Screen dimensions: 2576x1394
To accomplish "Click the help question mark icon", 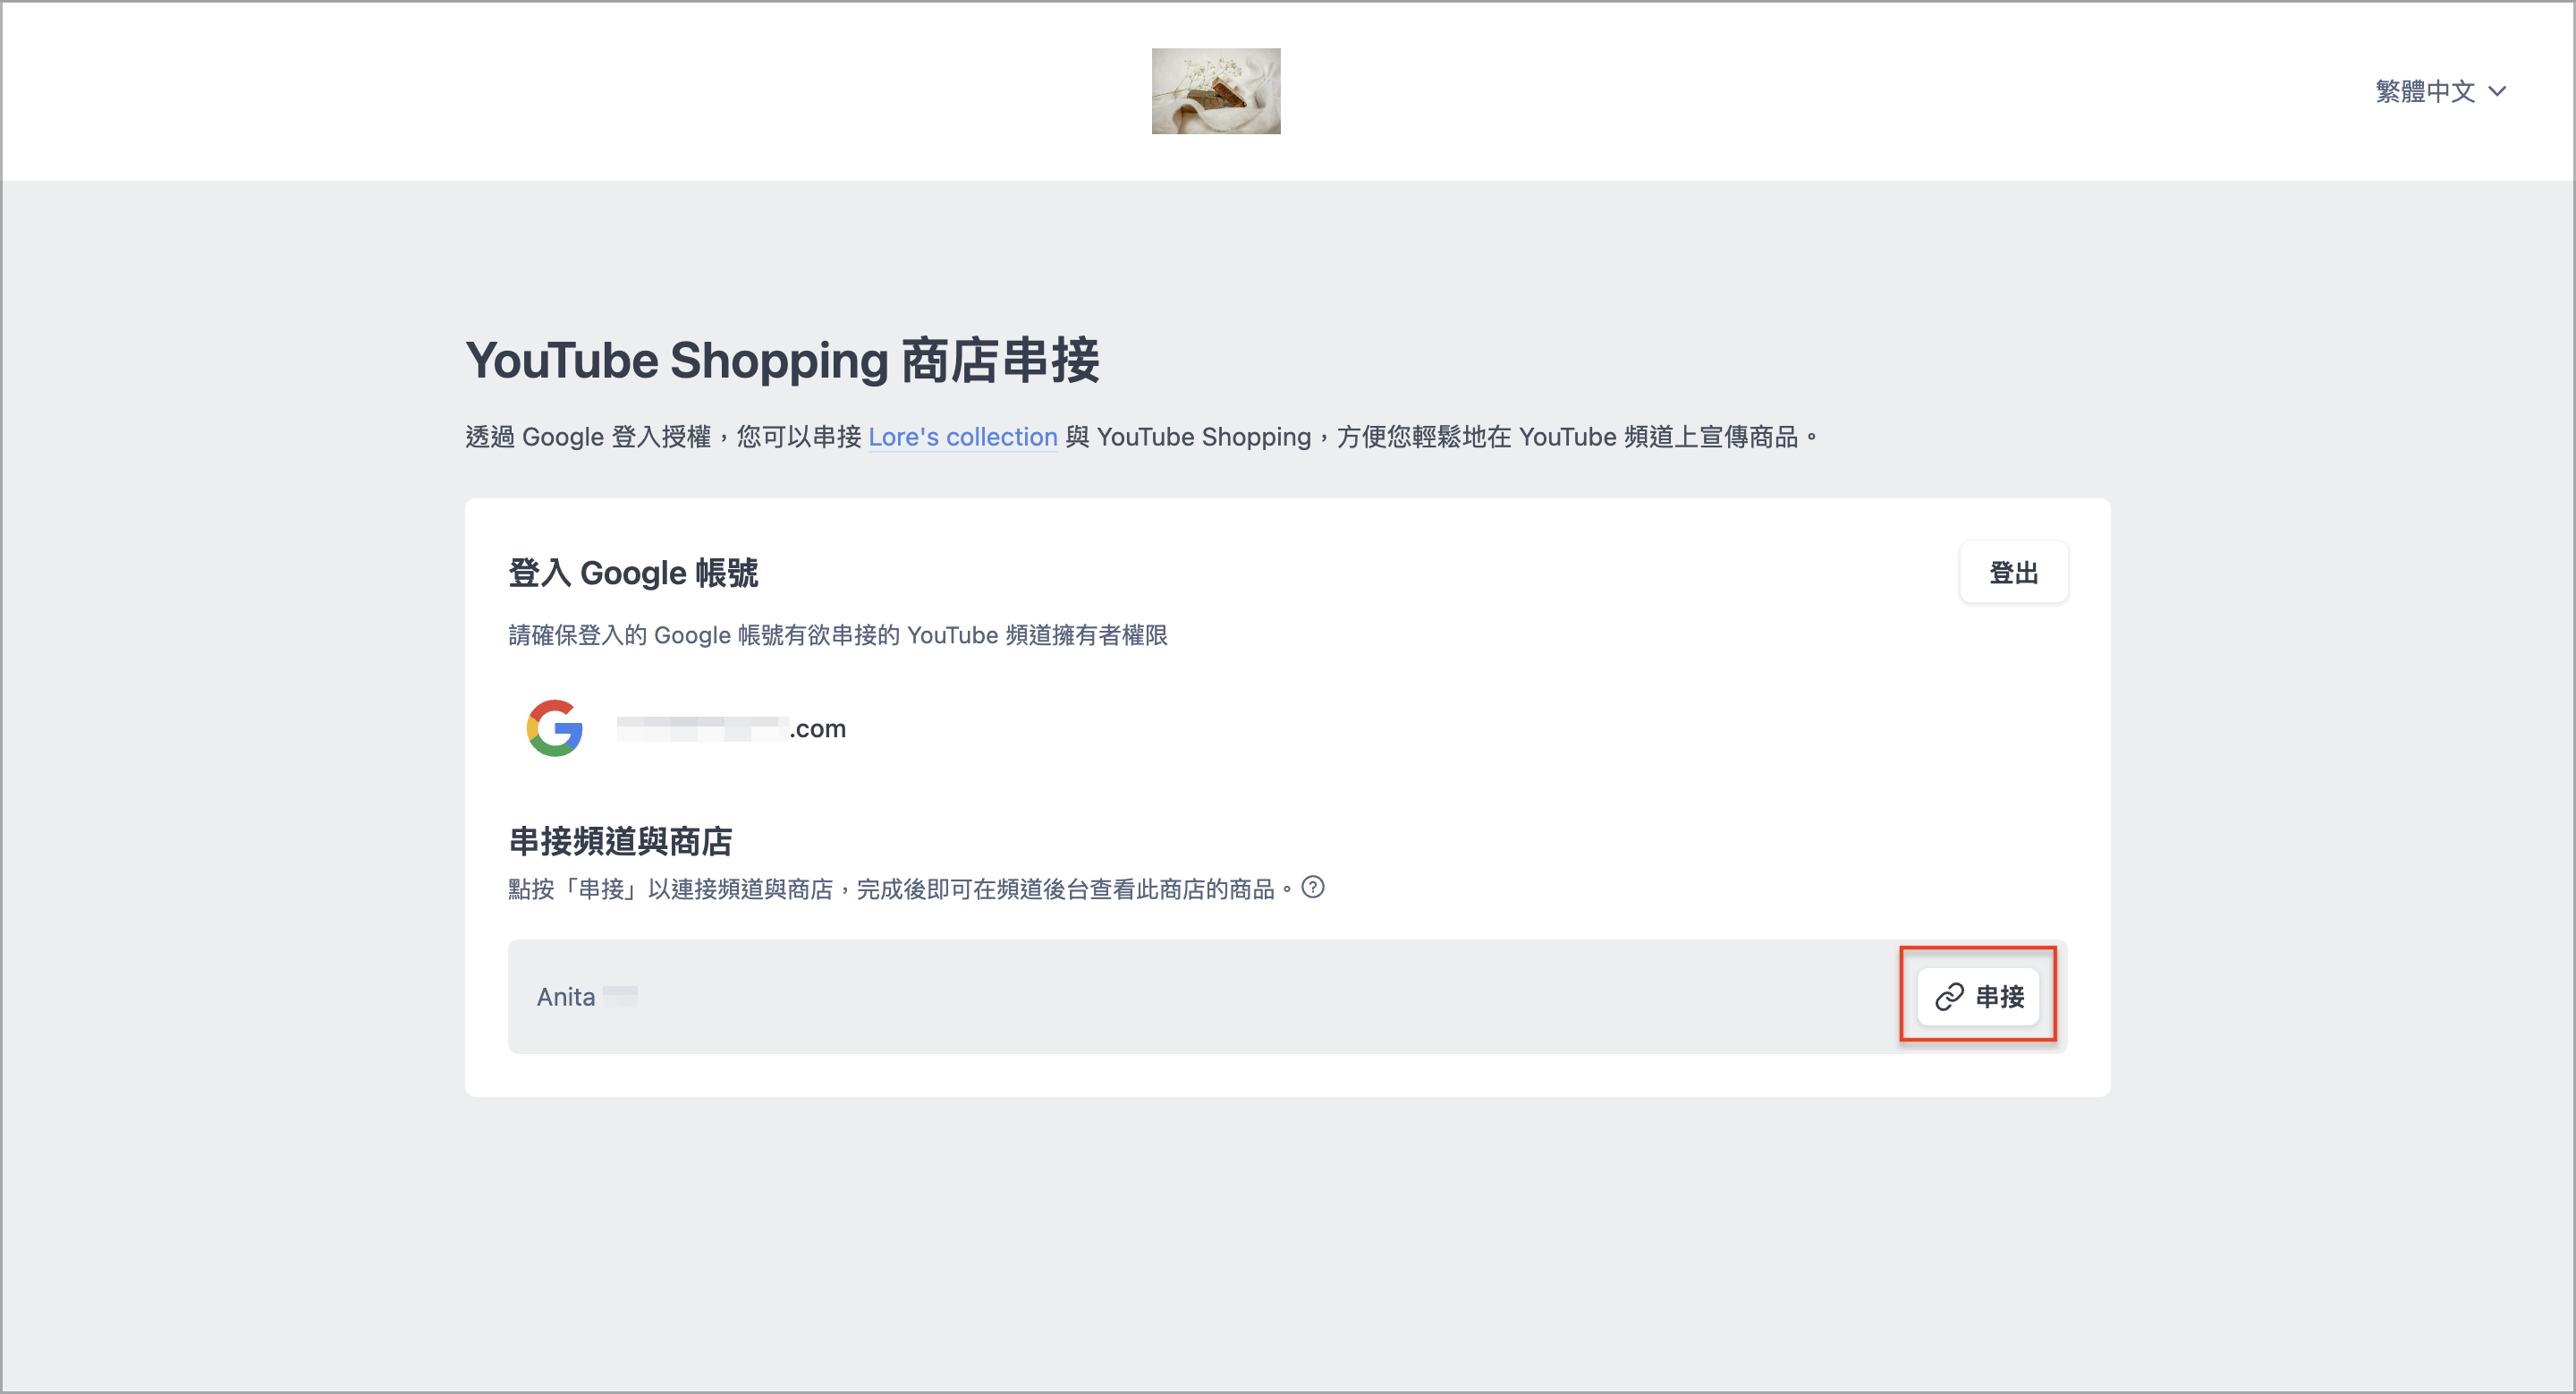I will point(1312,887).
